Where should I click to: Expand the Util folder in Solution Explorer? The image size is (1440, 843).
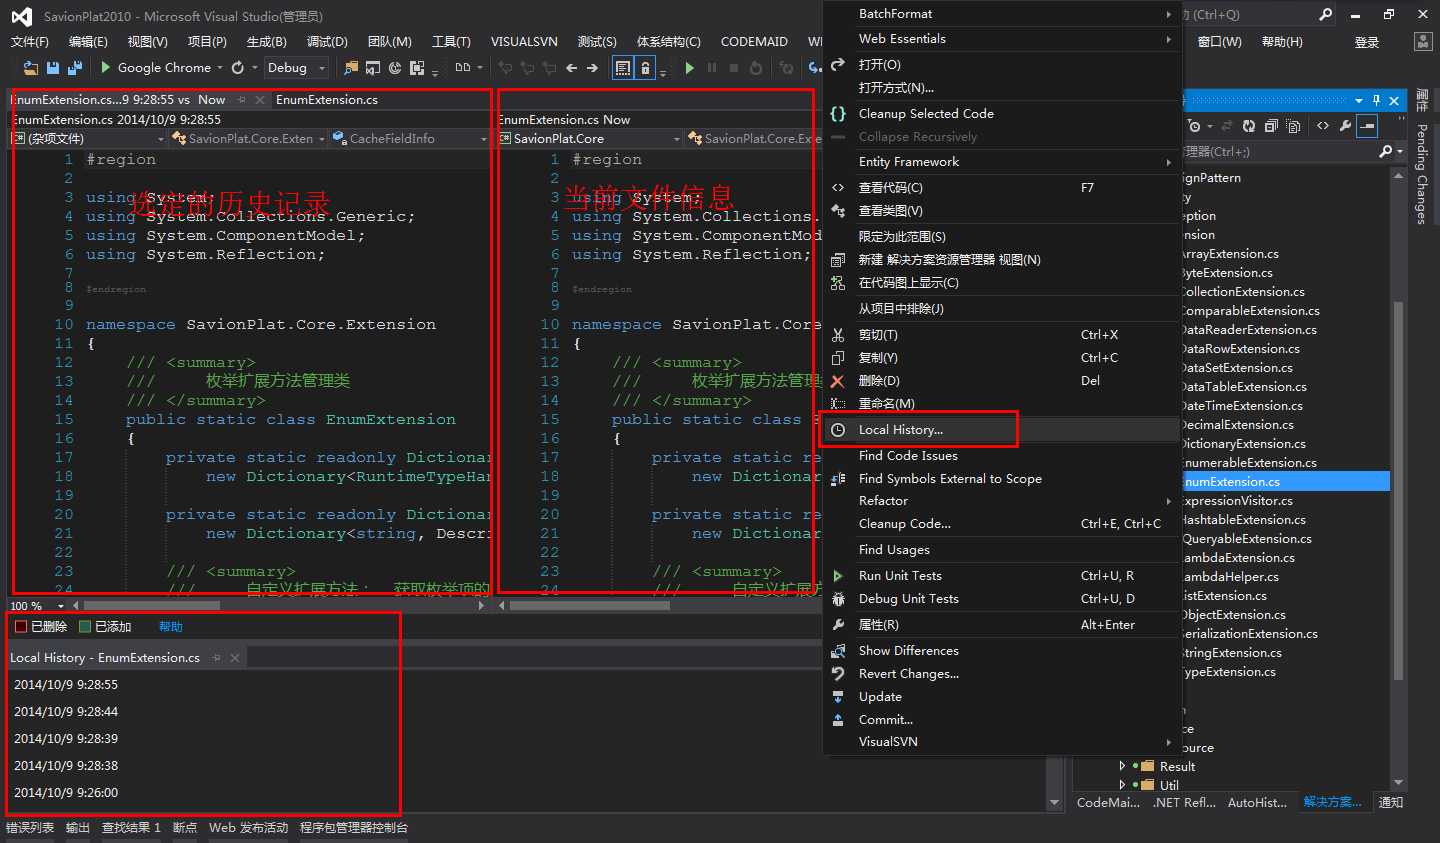click(1122, 785)
